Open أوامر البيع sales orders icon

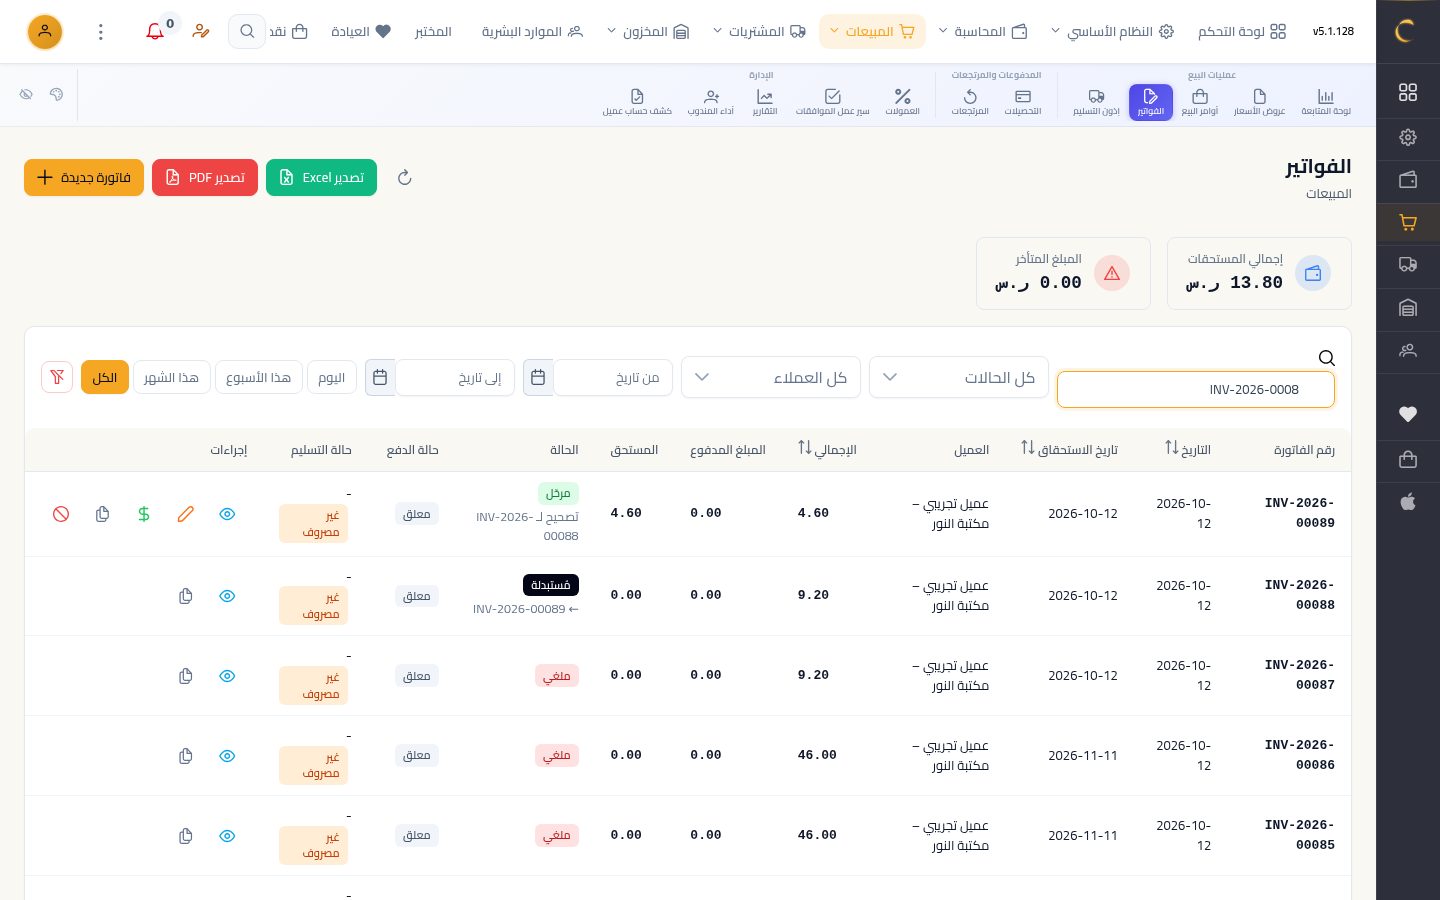(x=1200, y=101)
